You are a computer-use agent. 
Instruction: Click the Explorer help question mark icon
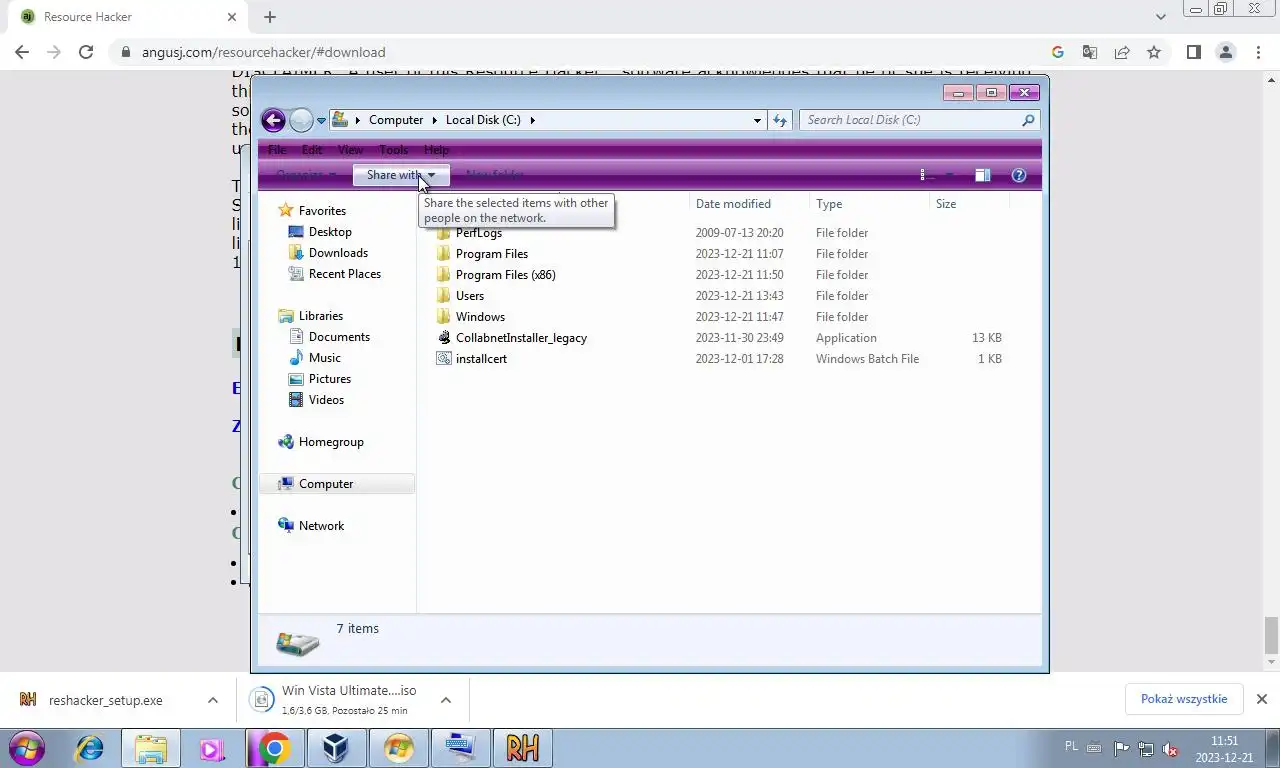pos(1019,175)
